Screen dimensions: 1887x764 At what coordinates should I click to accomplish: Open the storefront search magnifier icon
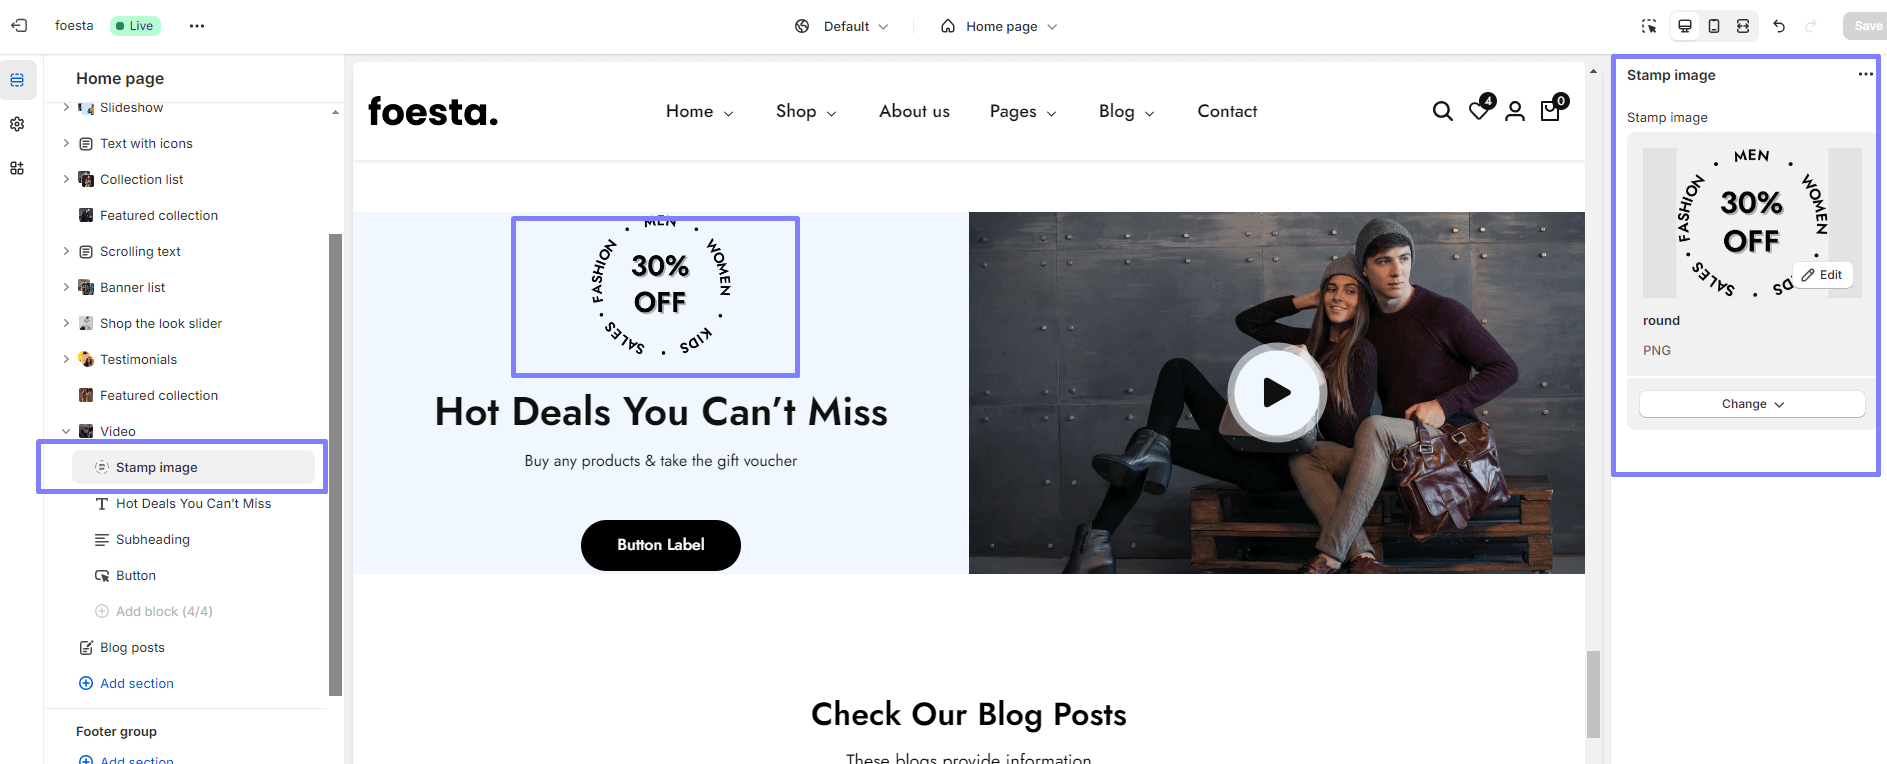point(1442,111)
